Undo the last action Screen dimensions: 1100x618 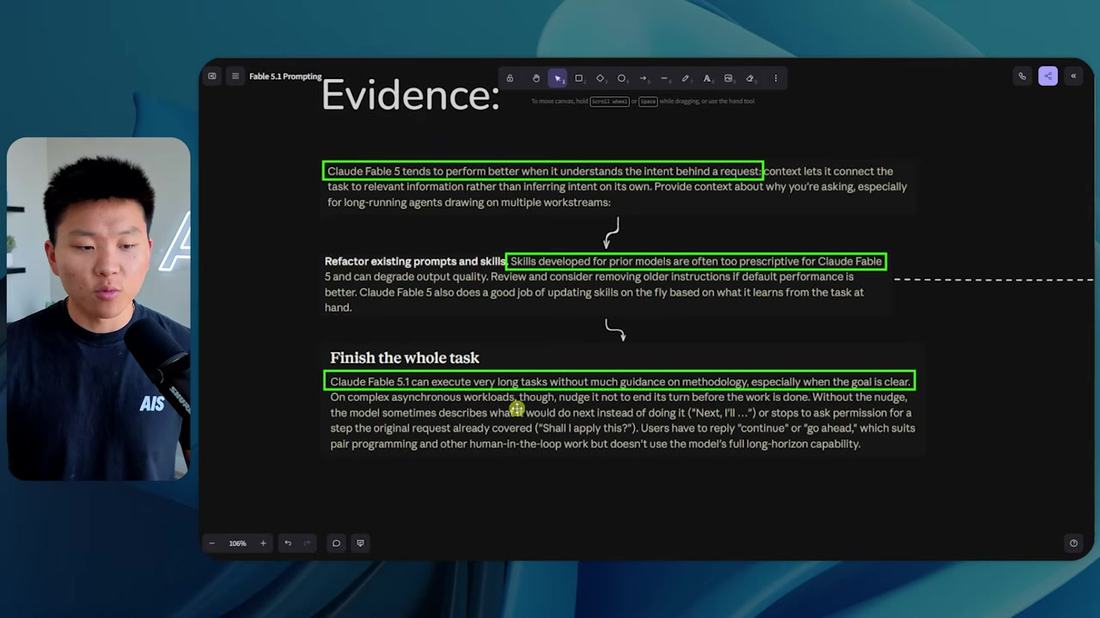[288, 543]
